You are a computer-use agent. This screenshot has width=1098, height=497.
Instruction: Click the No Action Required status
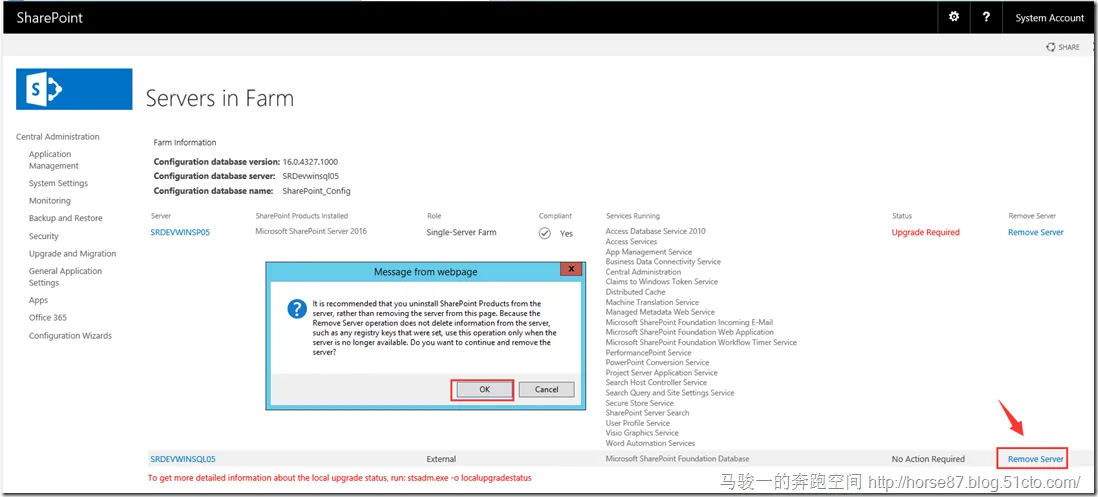(928, 459)
